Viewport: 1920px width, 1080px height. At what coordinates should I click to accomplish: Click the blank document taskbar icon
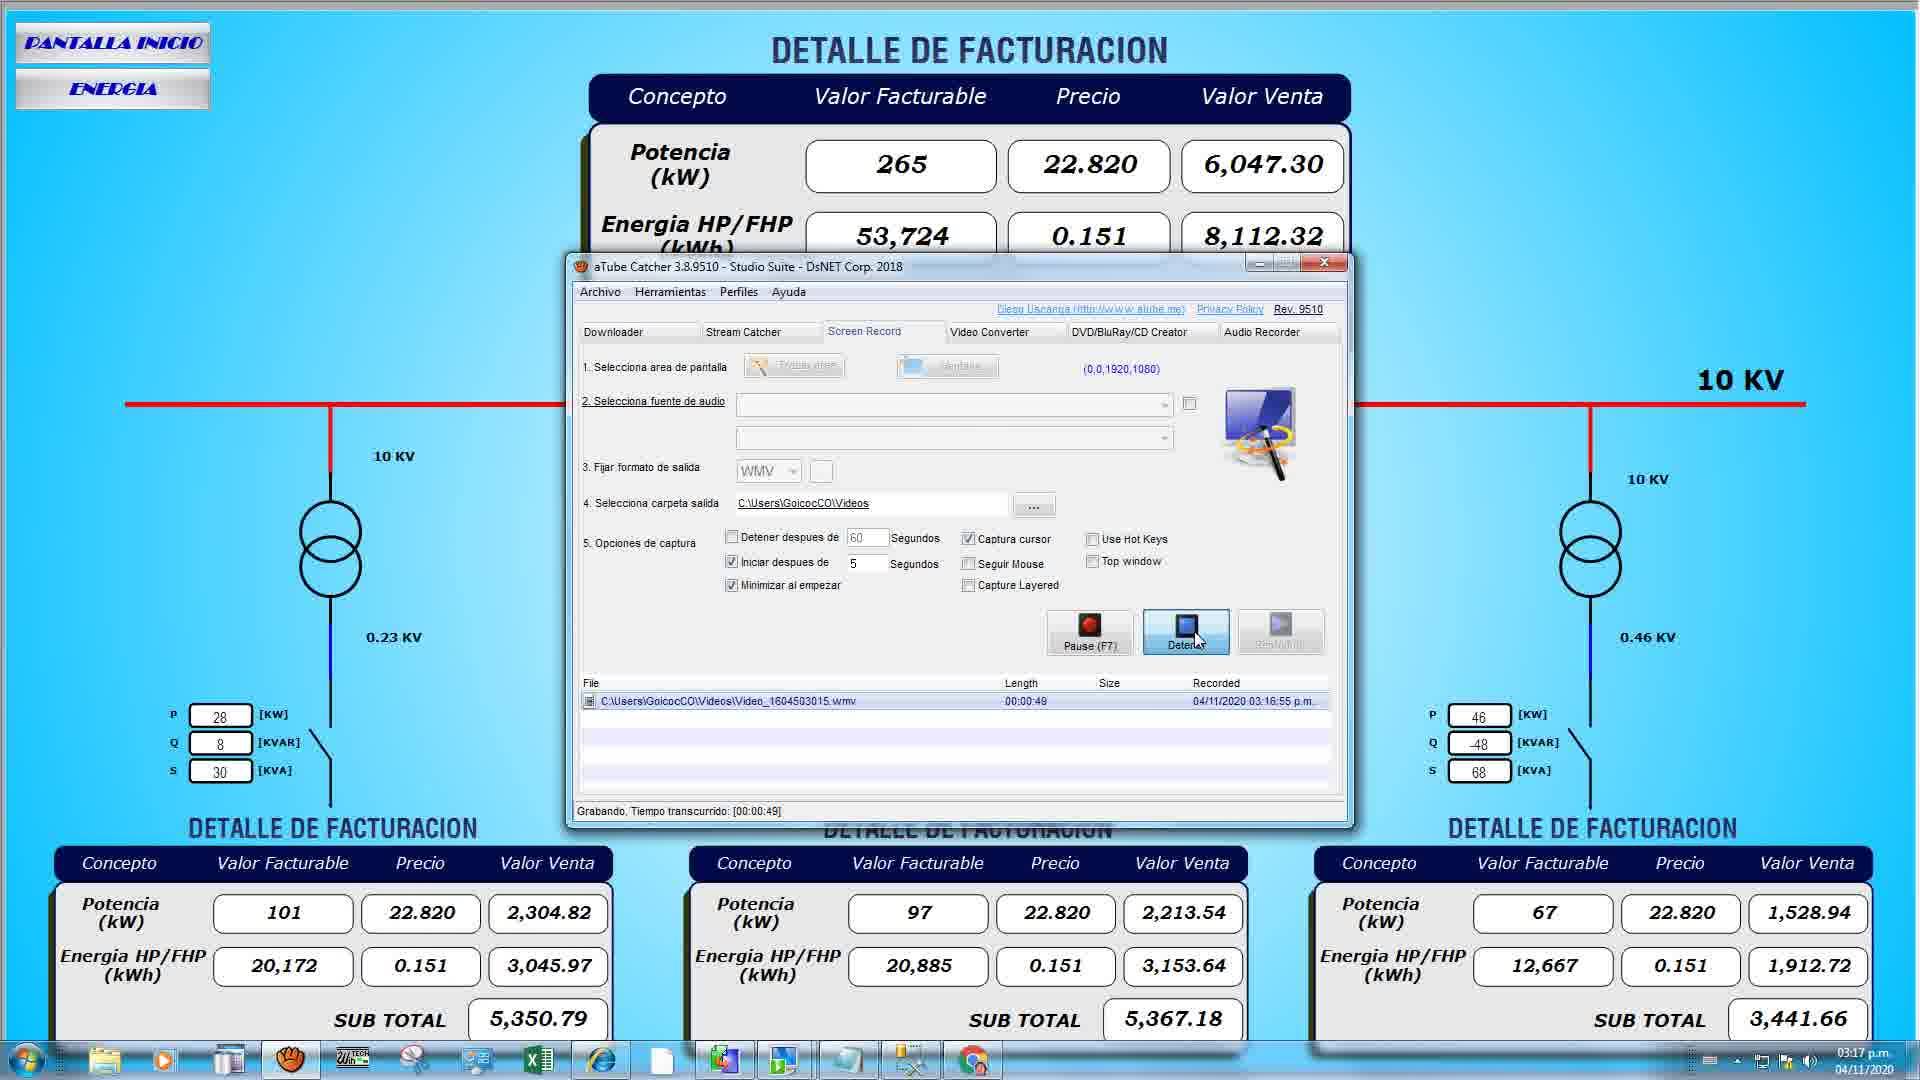coord(662,1059)
